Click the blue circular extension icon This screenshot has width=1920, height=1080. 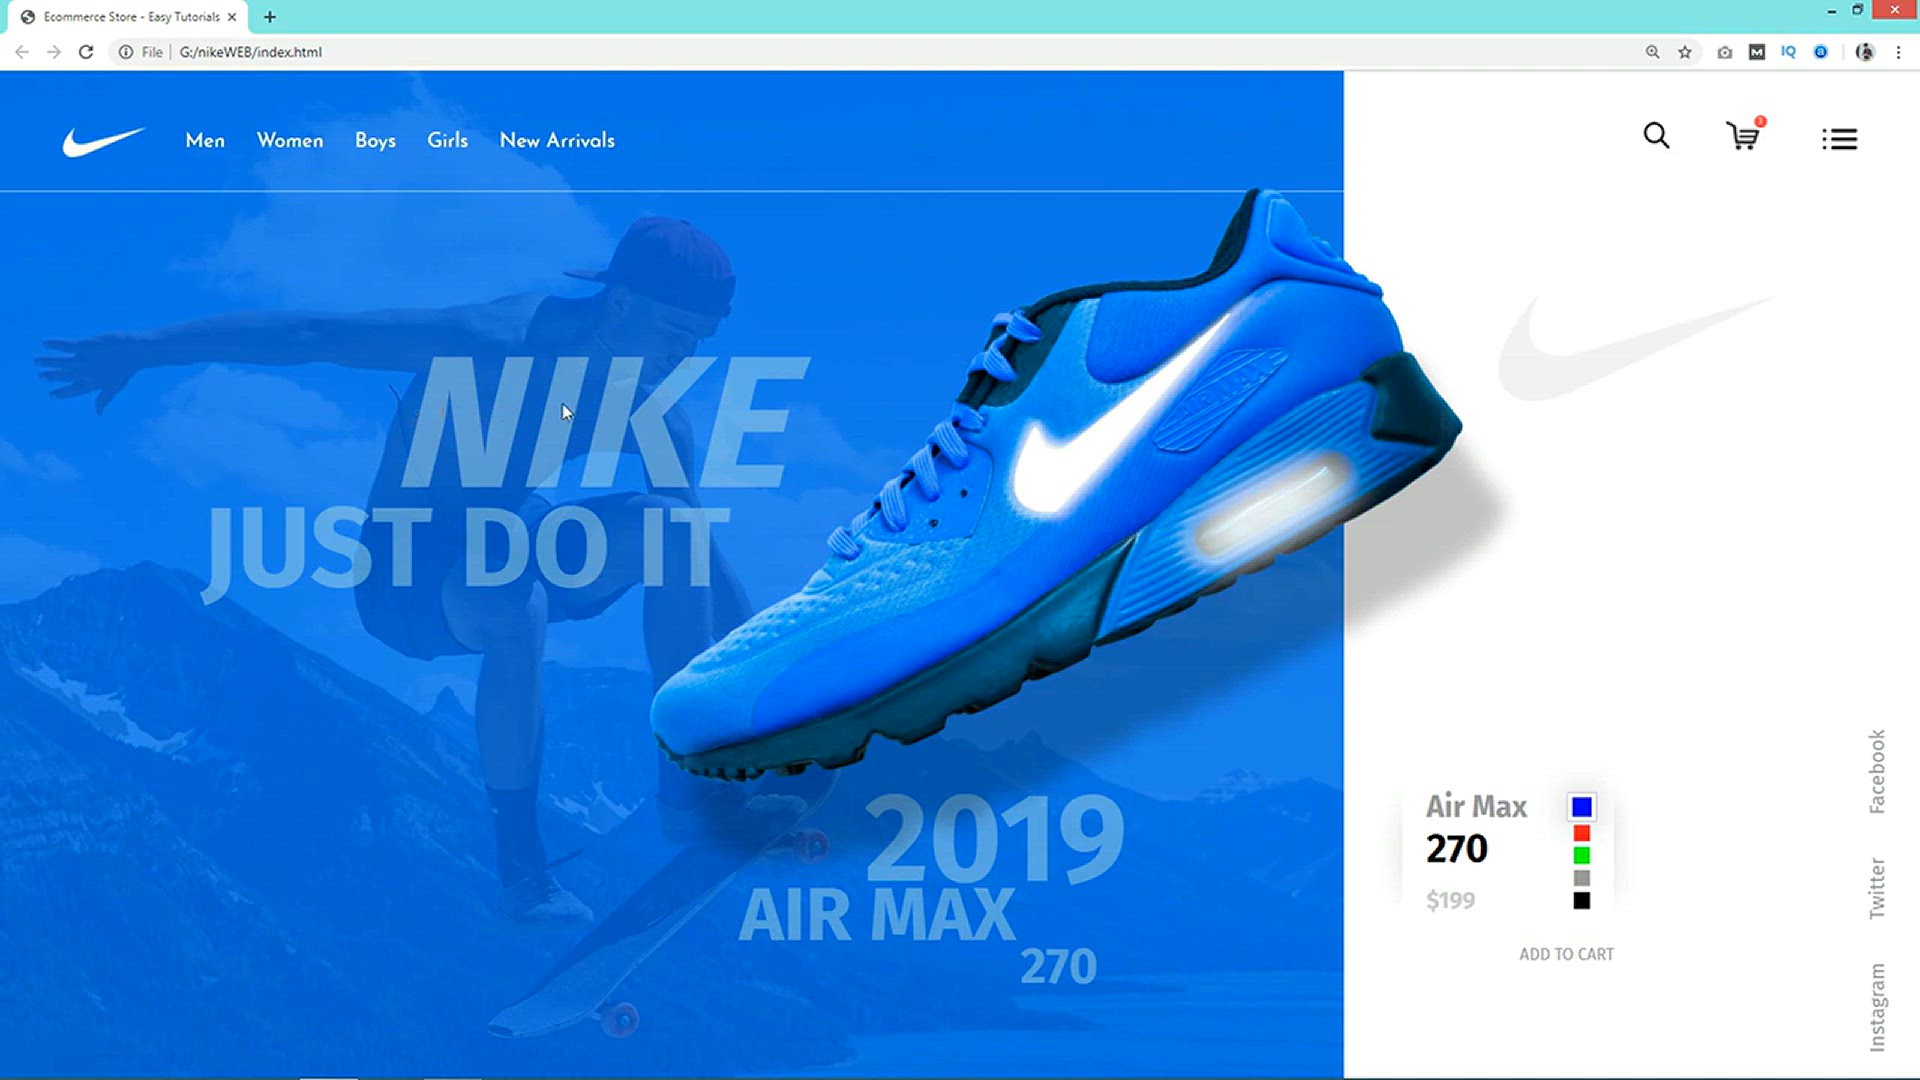[1821, 52]
